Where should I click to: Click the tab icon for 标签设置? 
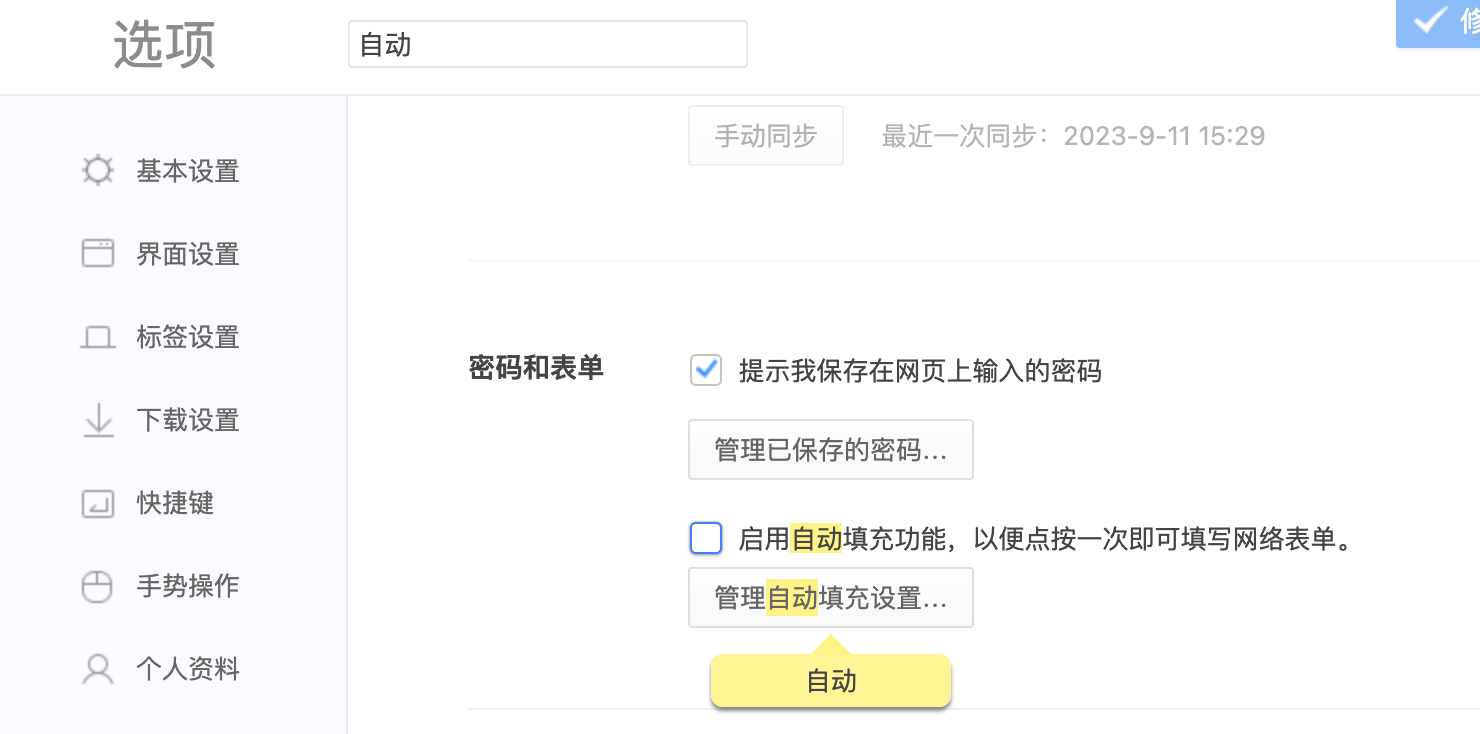point(97,338)
